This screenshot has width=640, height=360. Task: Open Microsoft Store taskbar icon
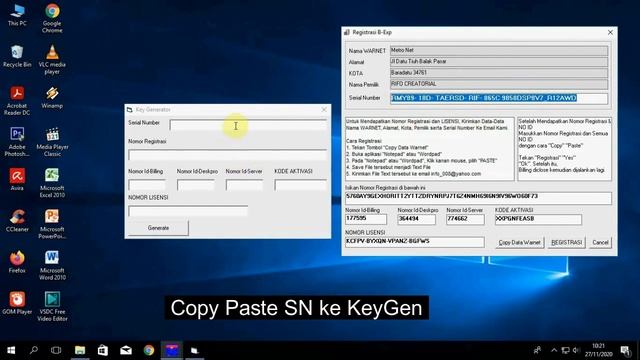[102, 350]
